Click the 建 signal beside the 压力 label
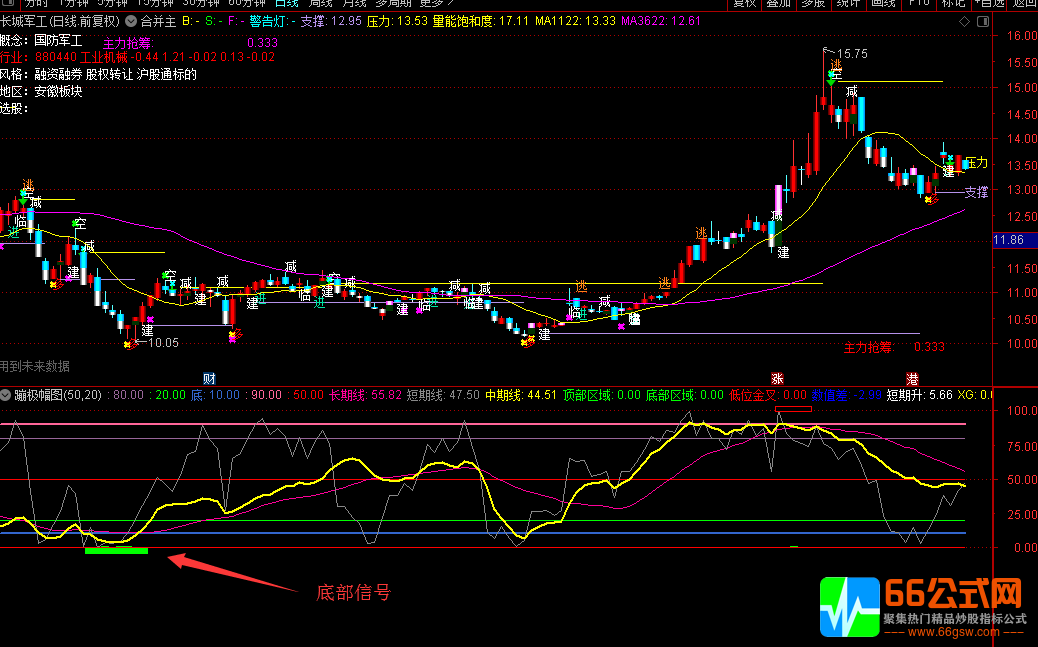This screenshot has height=647, width=1038. coord(949,172)
